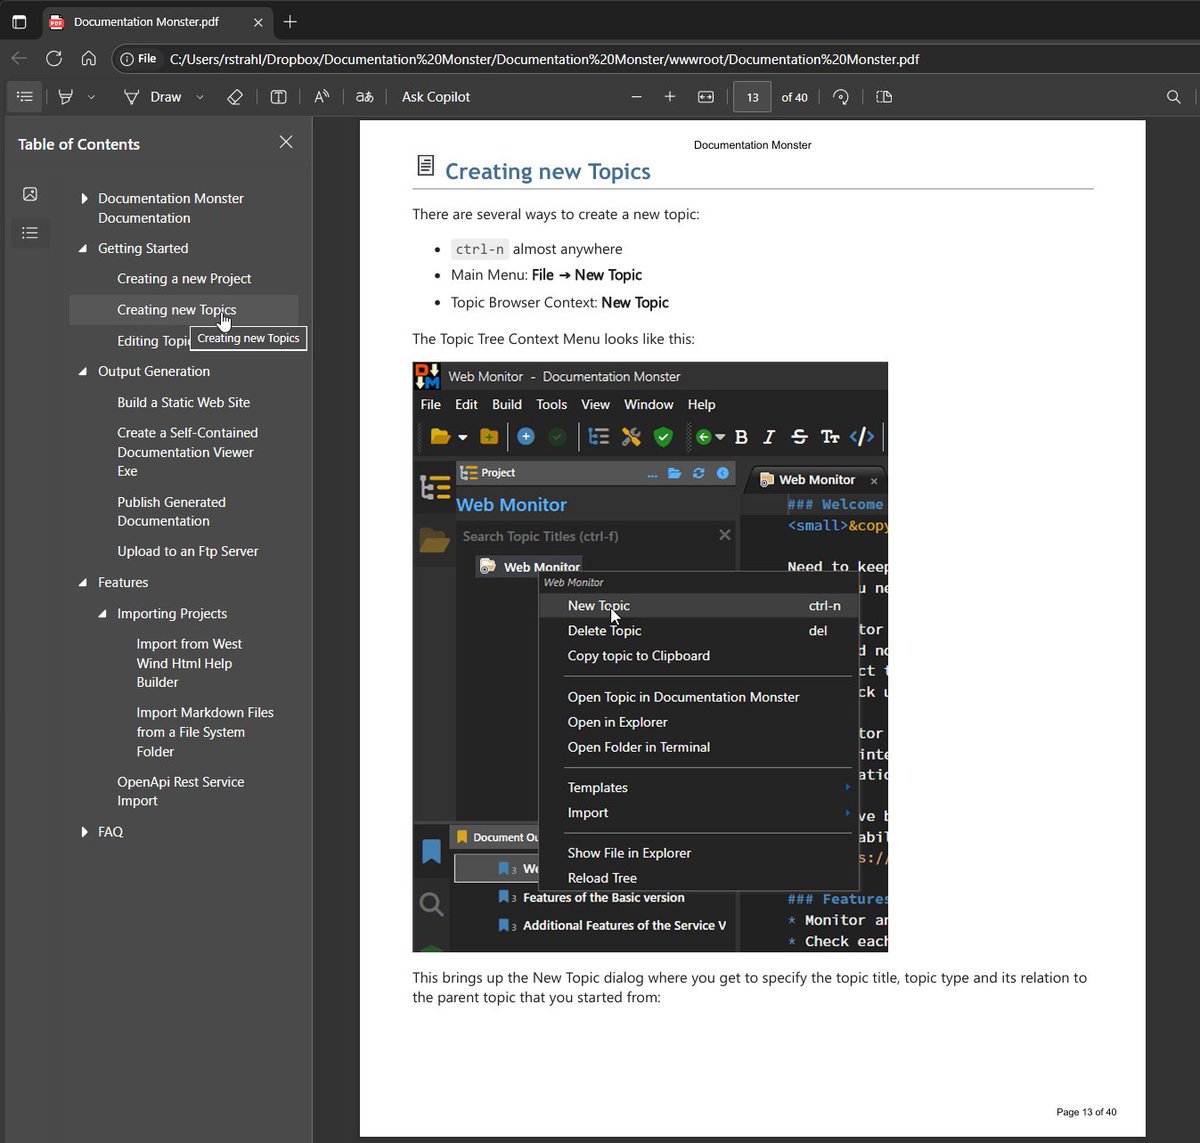The width and height of the screenshot is (1200, 1143).
Task: Show the outline list in the side pane
Action: pos(30,233)
